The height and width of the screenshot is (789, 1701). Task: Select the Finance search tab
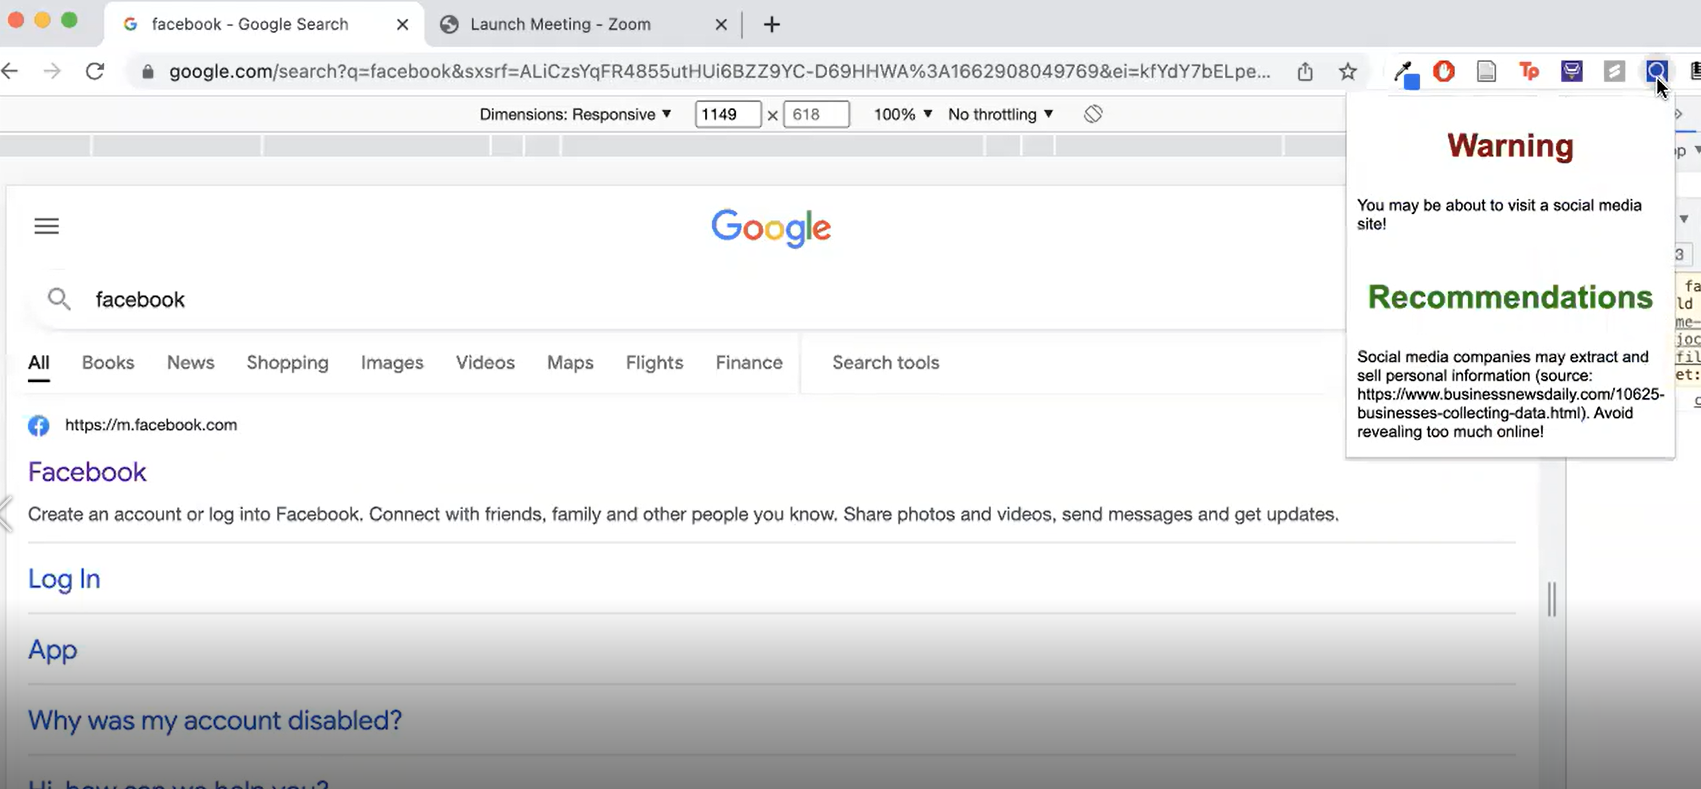click(x=749, y=363)
